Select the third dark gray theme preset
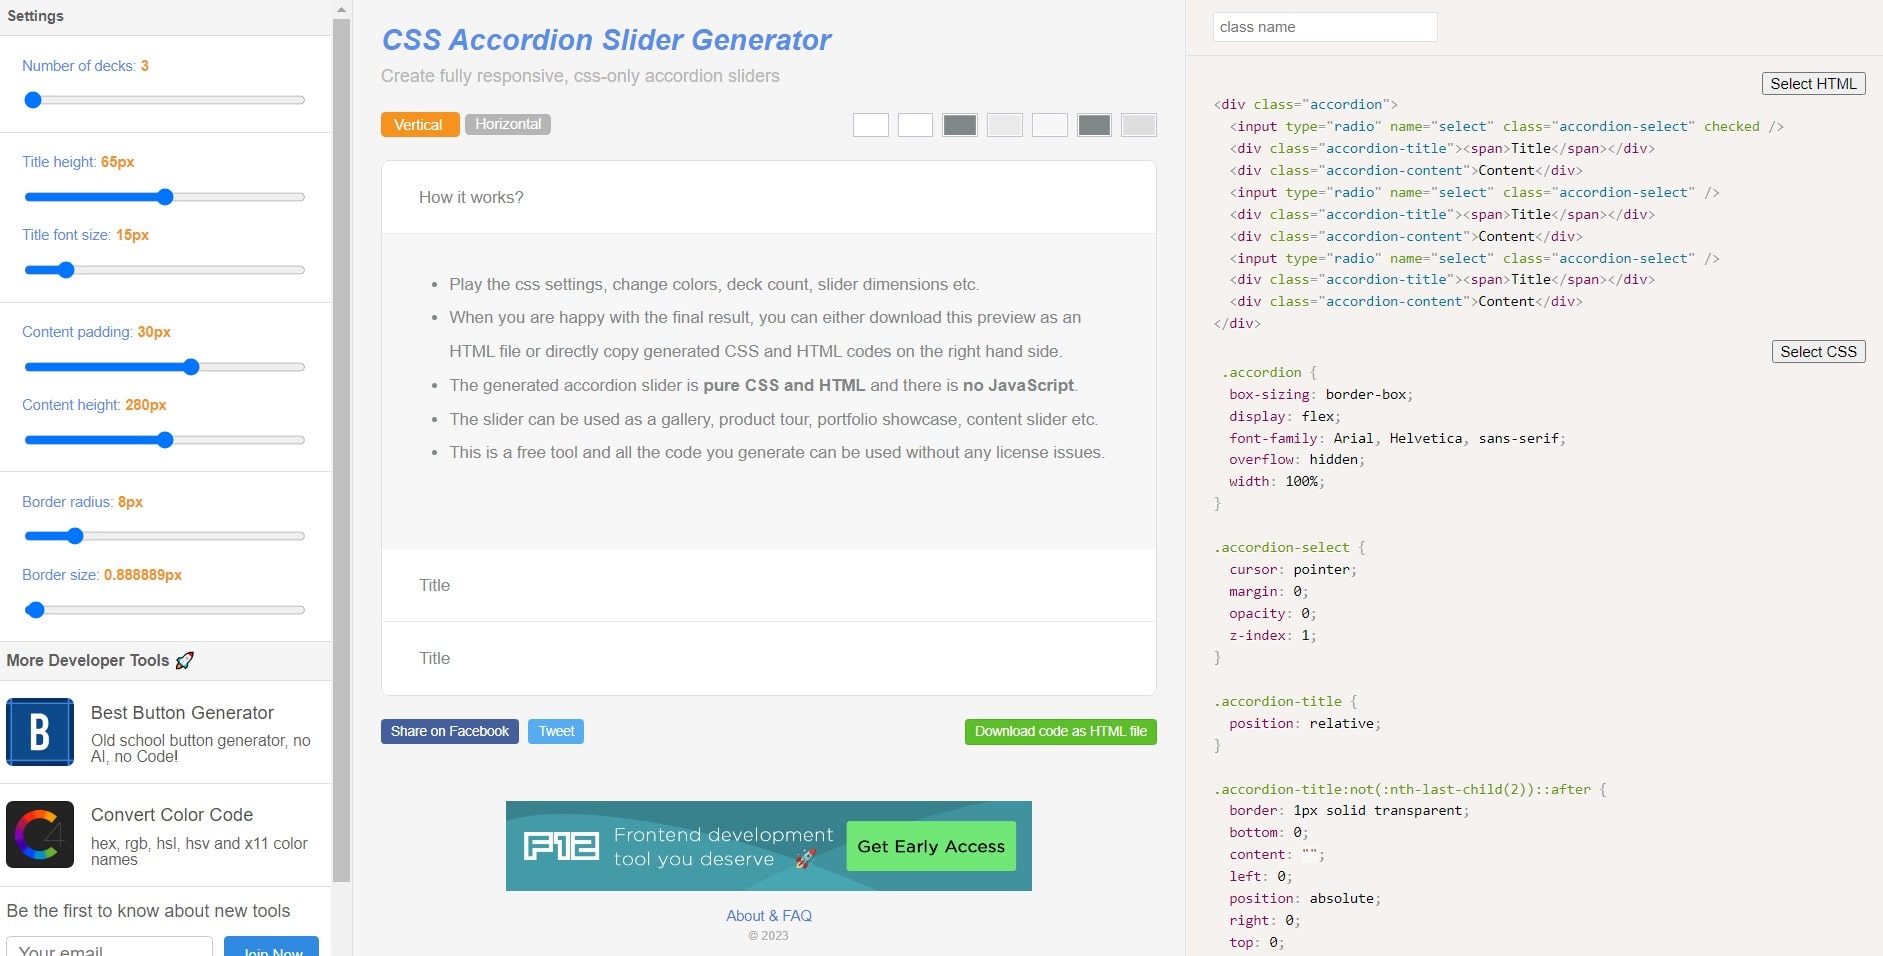Image resolution: width=1883 pixels, height=956 pixels. point(961,125)
